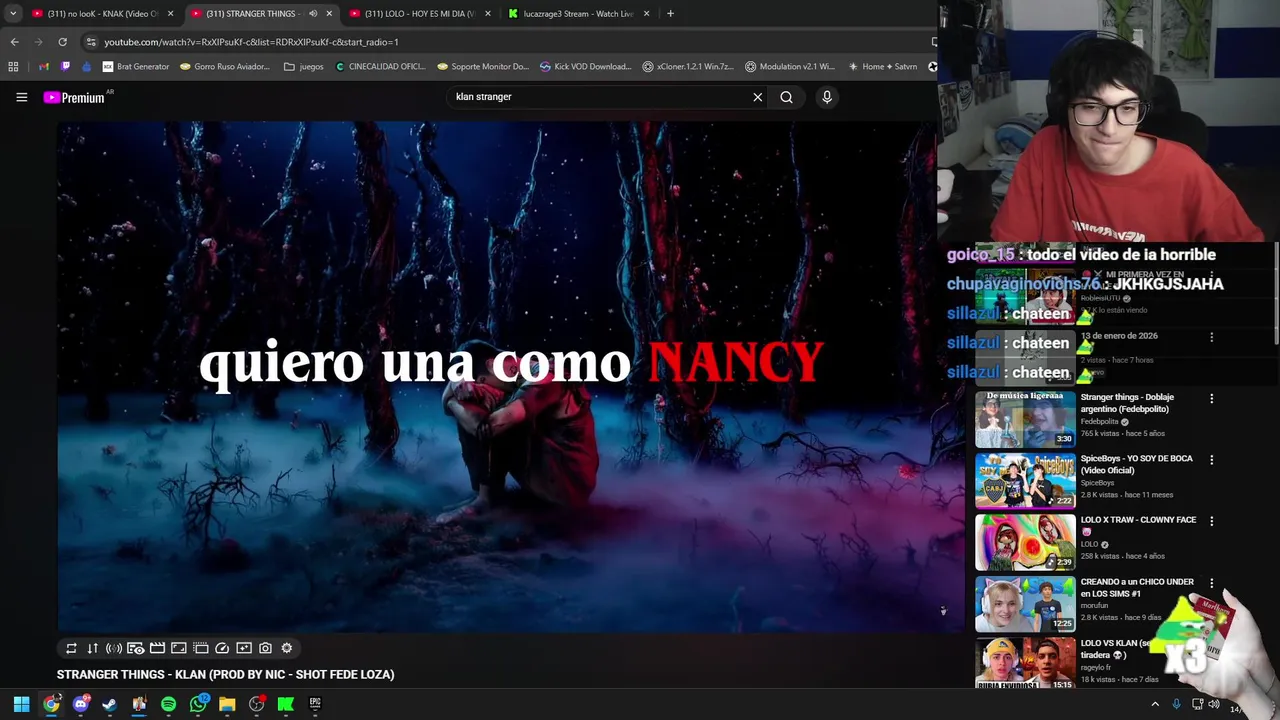Open WhatsApp from the taskbar
Screen dimensions: 1280x720
coord(198,704)
